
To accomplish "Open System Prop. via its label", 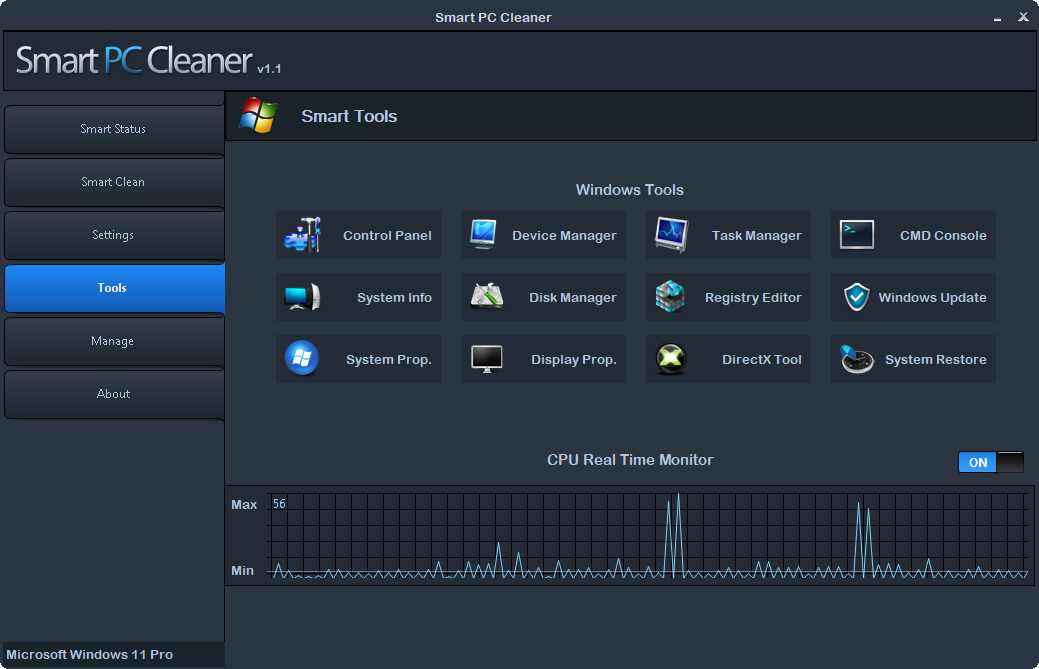I will pos(388,360).
